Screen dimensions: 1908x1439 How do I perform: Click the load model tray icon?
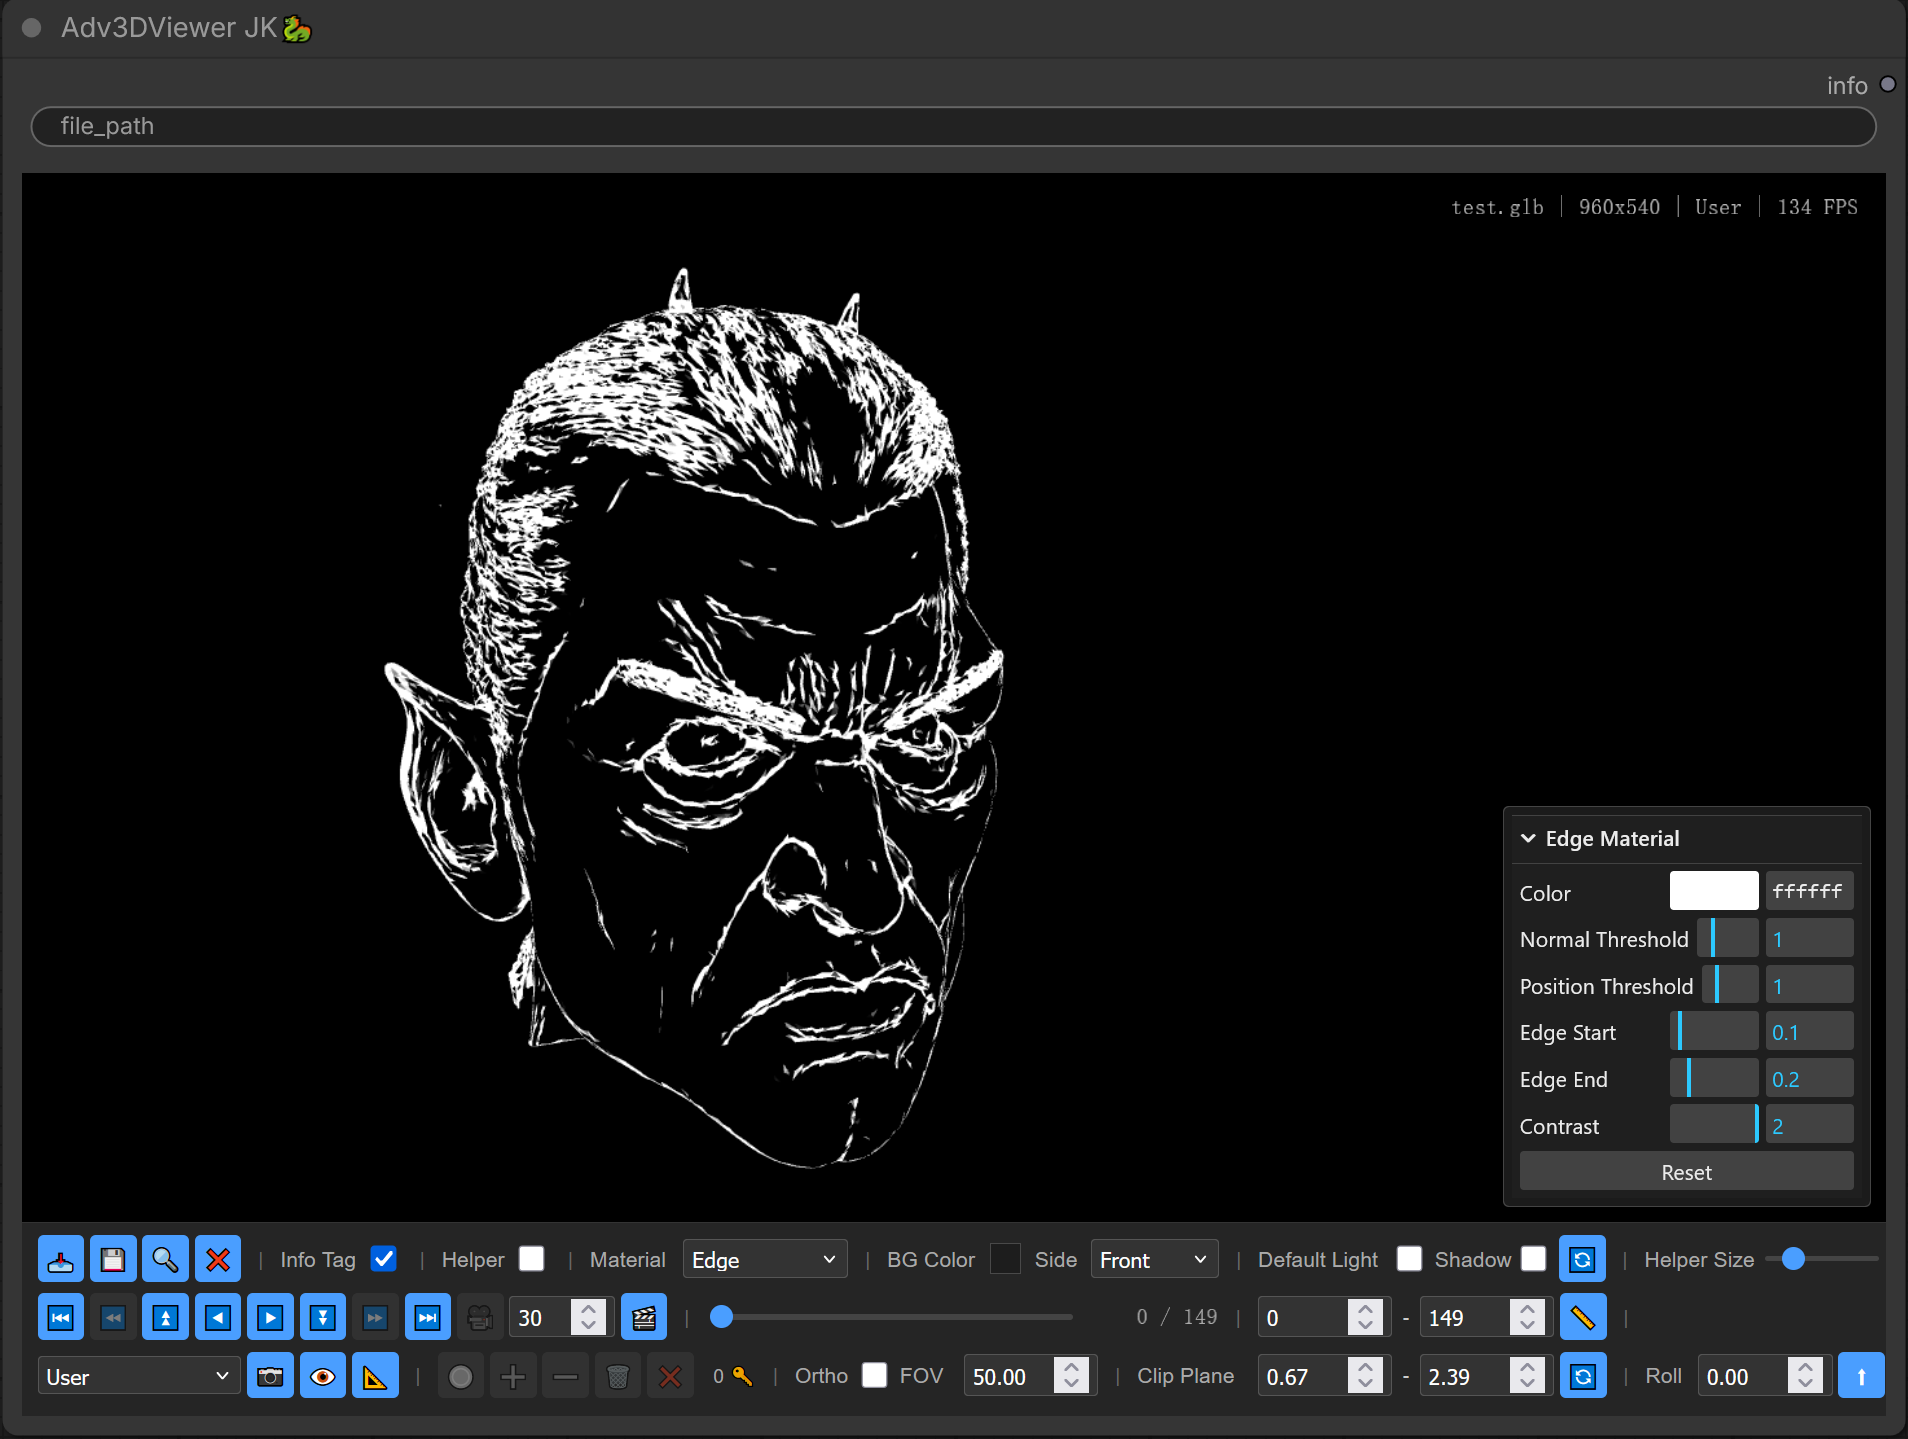tap(61, 1259)
